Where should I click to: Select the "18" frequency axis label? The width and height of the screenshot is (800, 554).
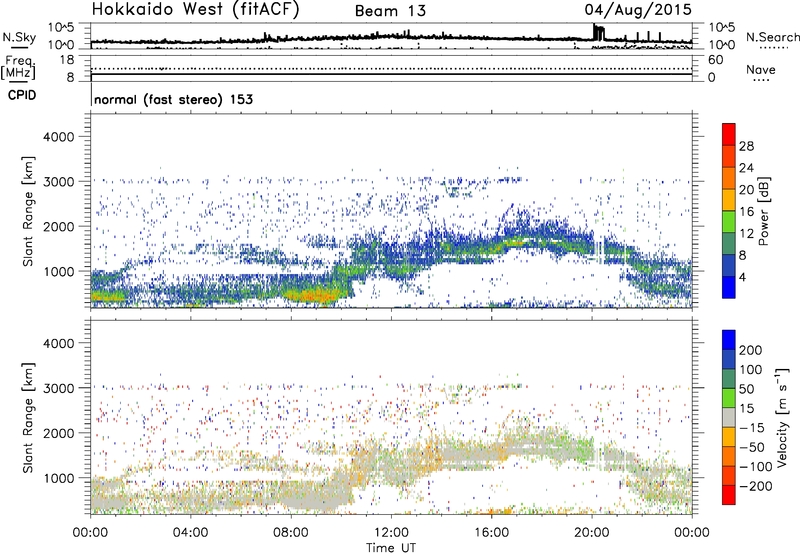(x=66, y=60)
